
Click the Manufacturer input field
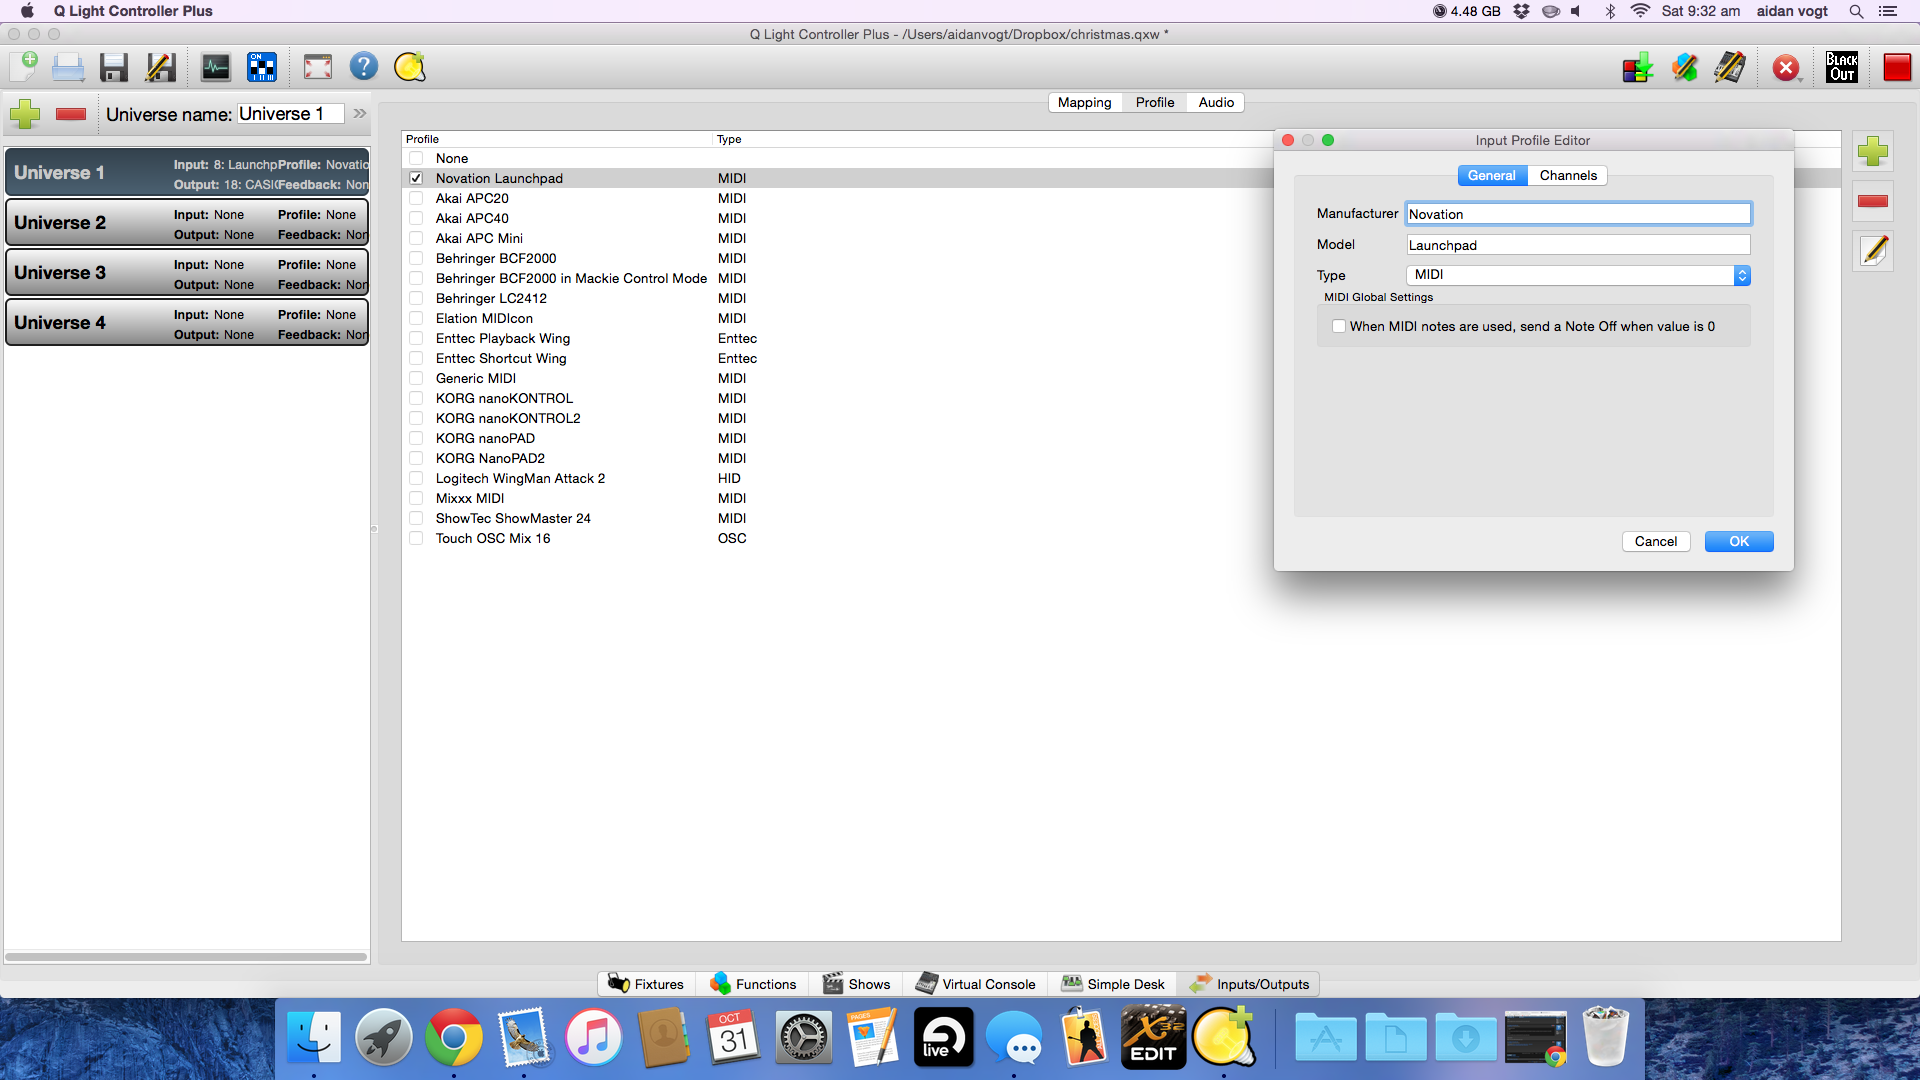pos(1578,214)
